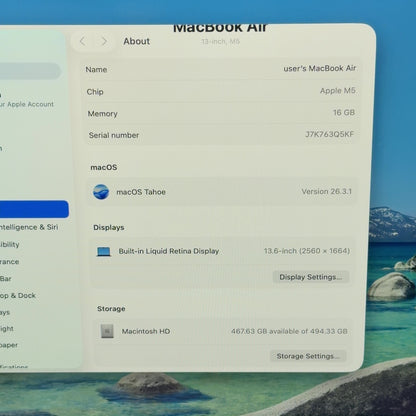Click the Macintosh HD drive icon
The height and width of the screenshot is (416, 416).
(x=107, y=331)
